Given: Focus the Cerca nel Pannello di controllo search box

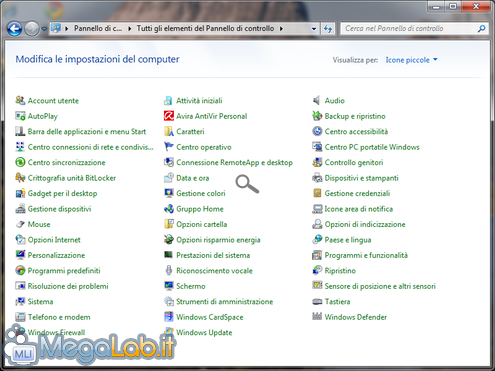Looking at the screenshot, I should click(410, 29).
